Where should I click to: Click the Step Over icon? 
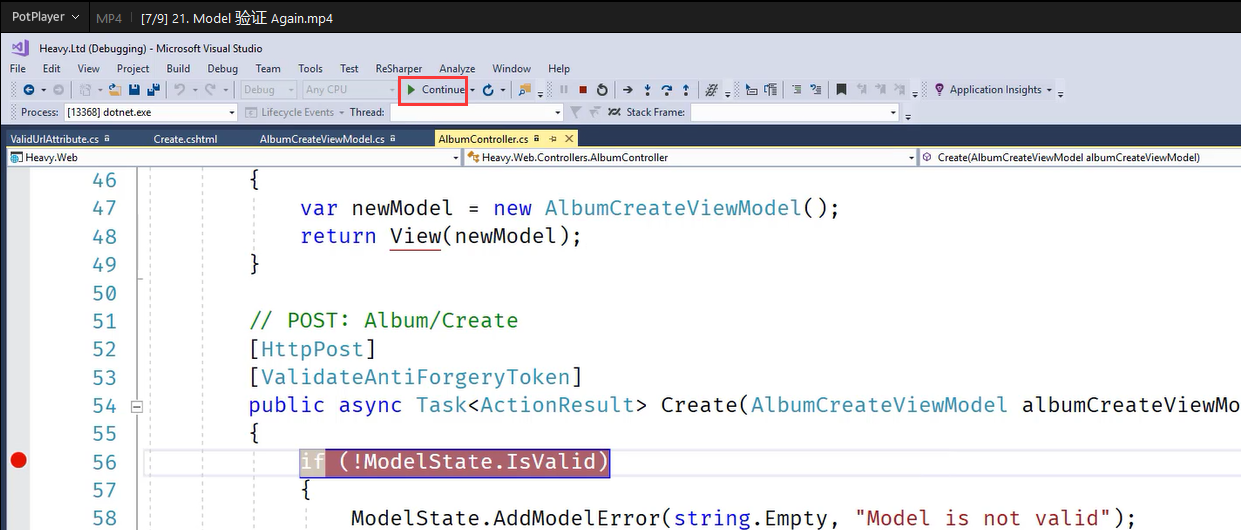[x=666, y=90]
